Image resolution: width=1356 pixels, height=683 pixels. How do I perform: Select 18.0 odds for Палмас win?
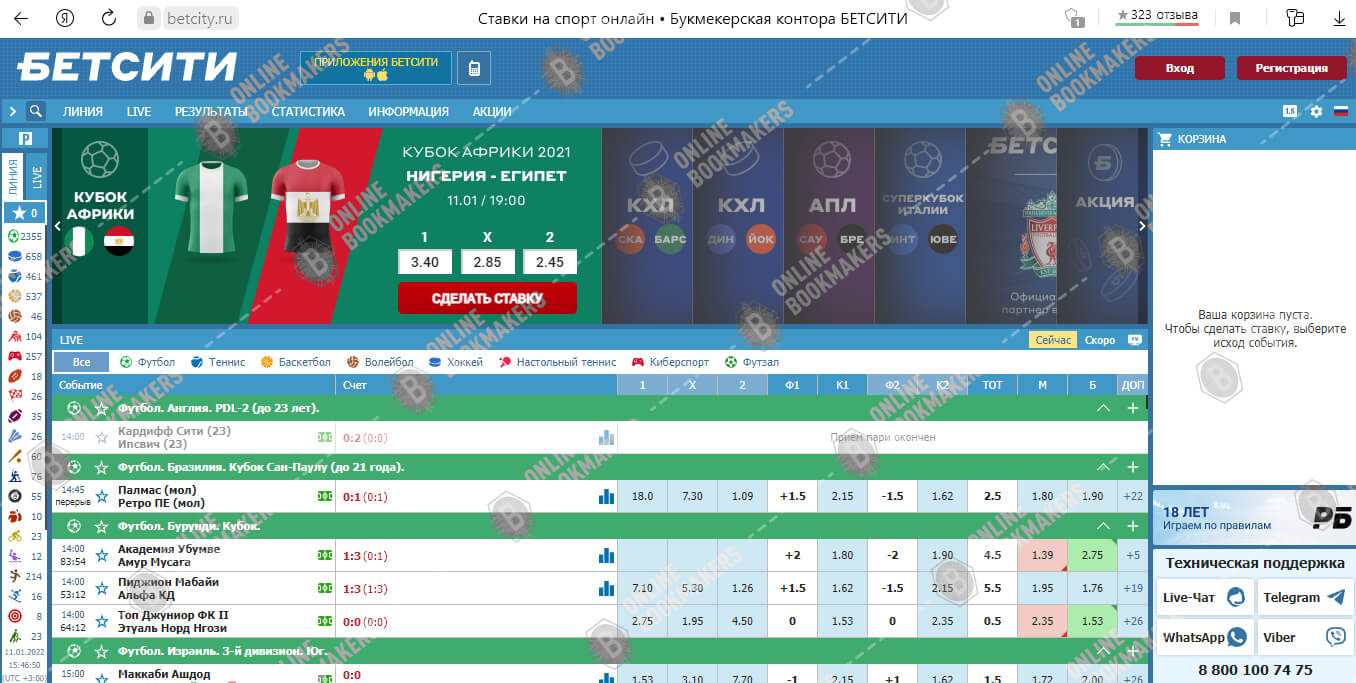[642, 496]
